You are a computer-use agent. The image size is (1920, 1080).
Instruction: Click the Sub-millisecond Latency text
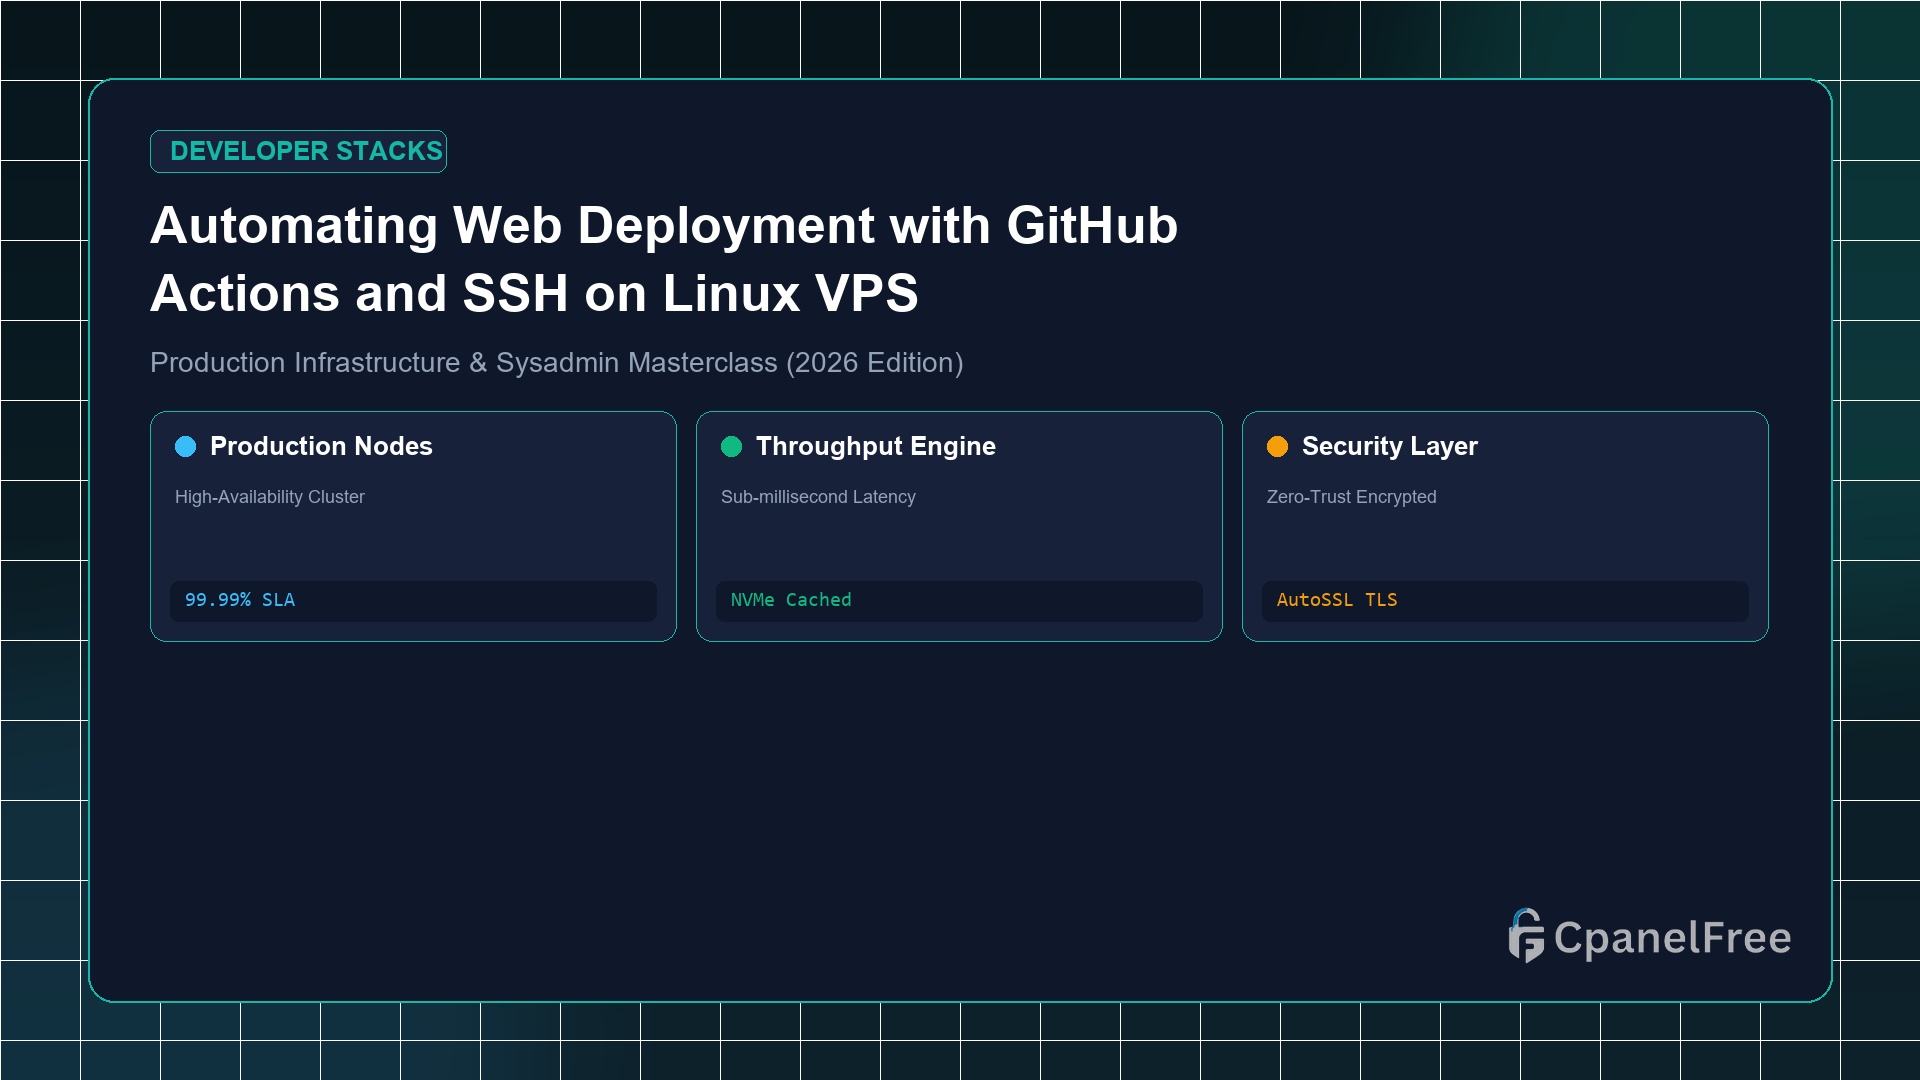click(818, 497)
